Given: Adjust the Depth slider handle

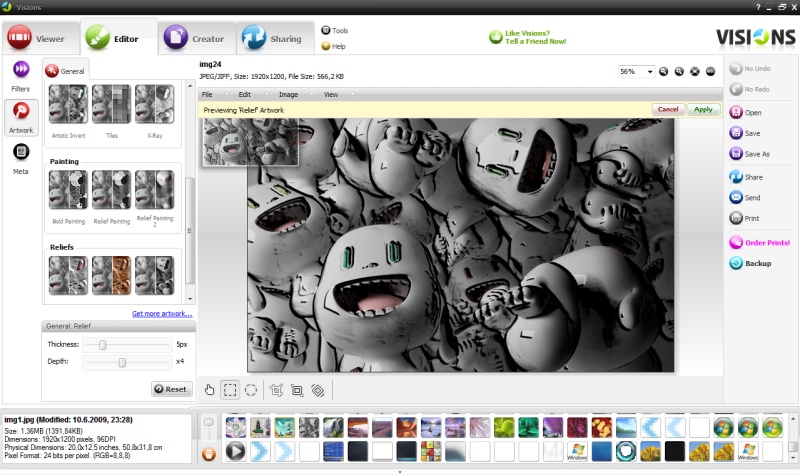Looking at the screenshot, I should point(122,362).
